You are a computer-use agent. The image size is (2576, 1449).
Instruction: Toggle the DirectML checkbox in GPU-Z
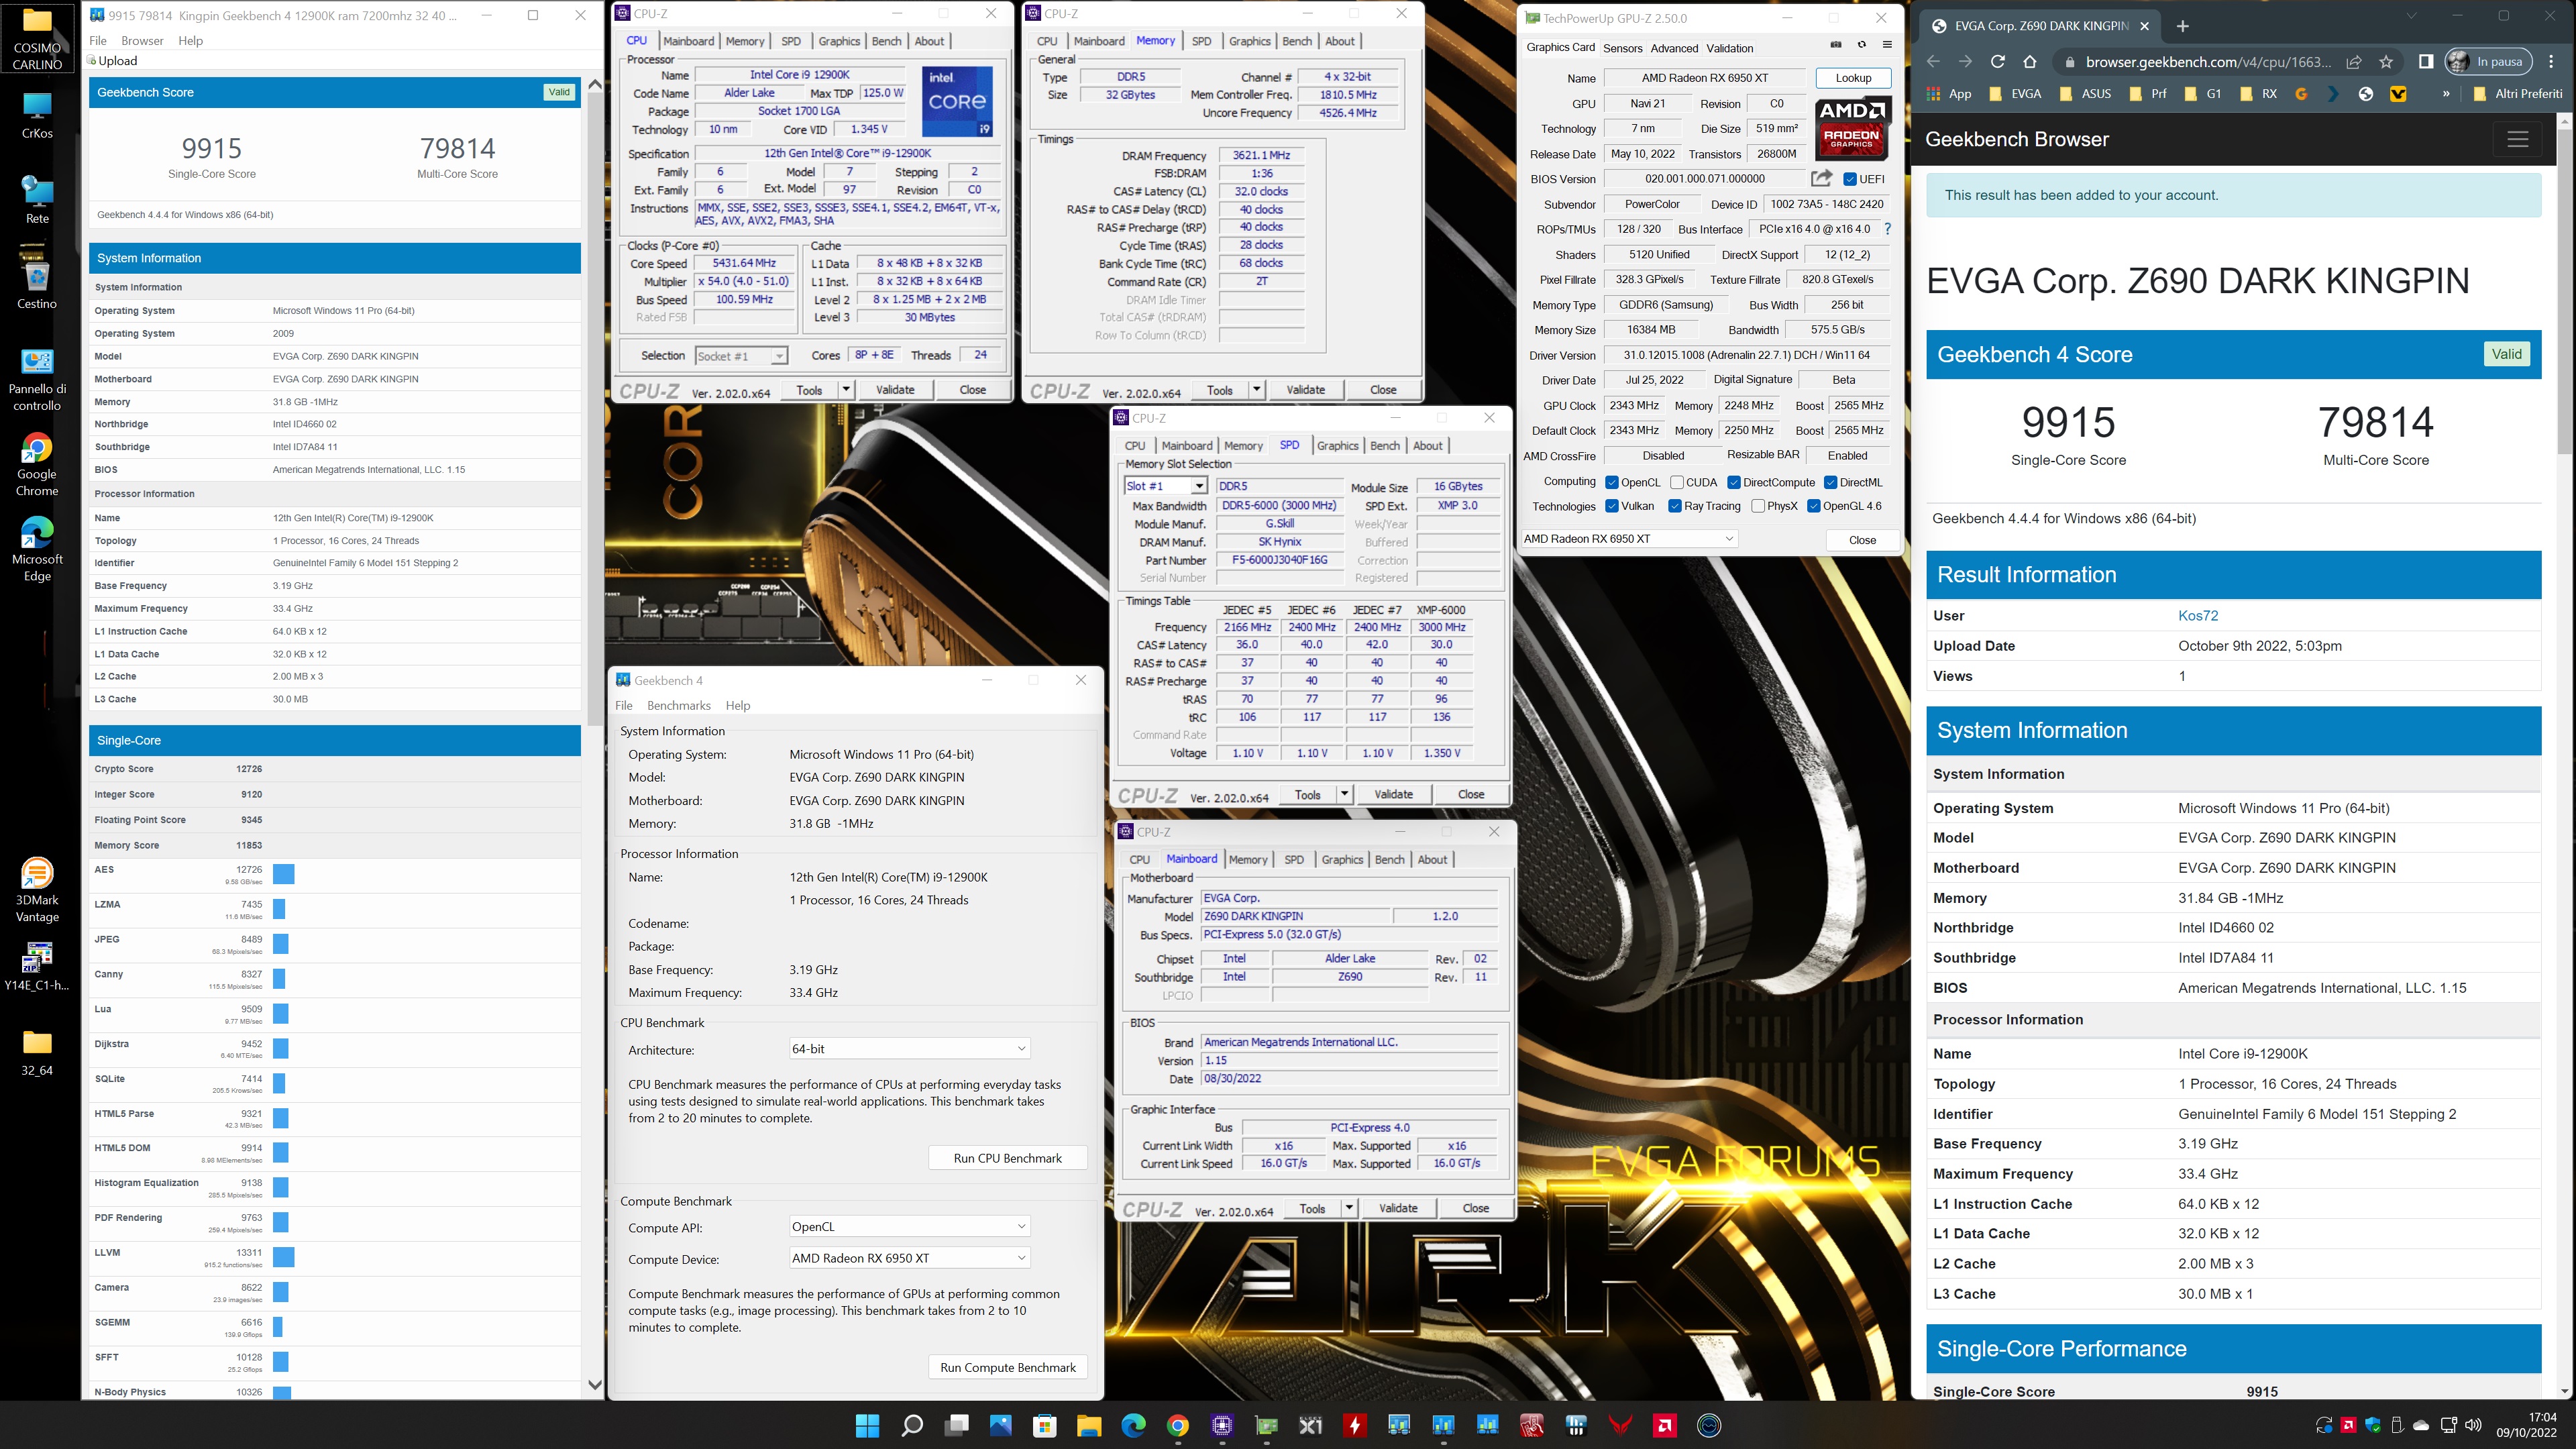[x=1830, y=482]
